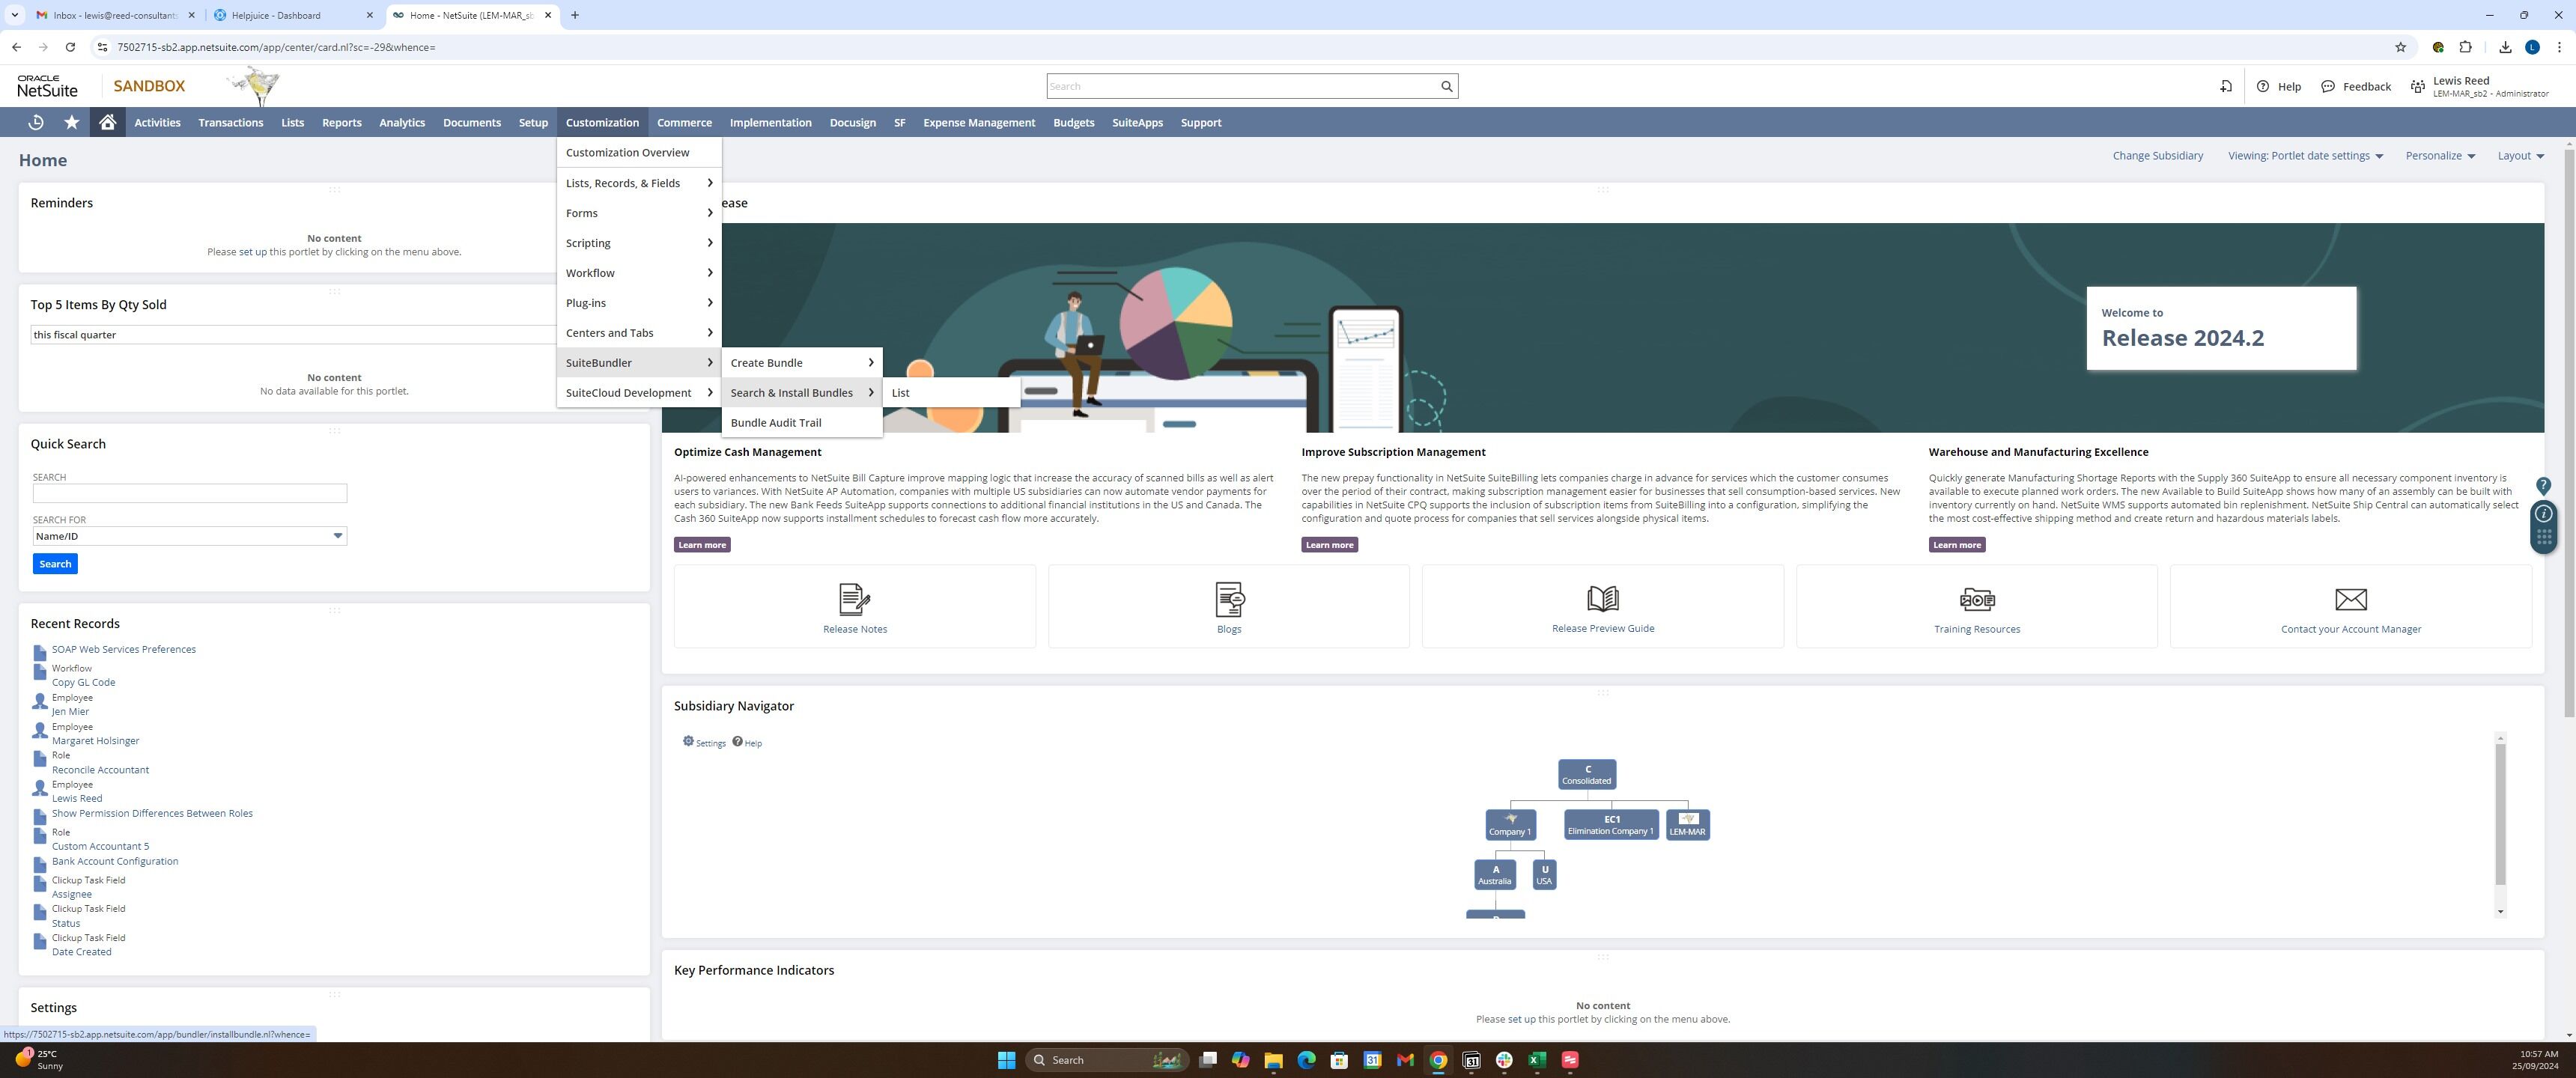This screenshot has height=1078, width=2576.
Task: Click the Release Preview Guide book icon
Action: pyautogui.click(x=1602, y=598)
